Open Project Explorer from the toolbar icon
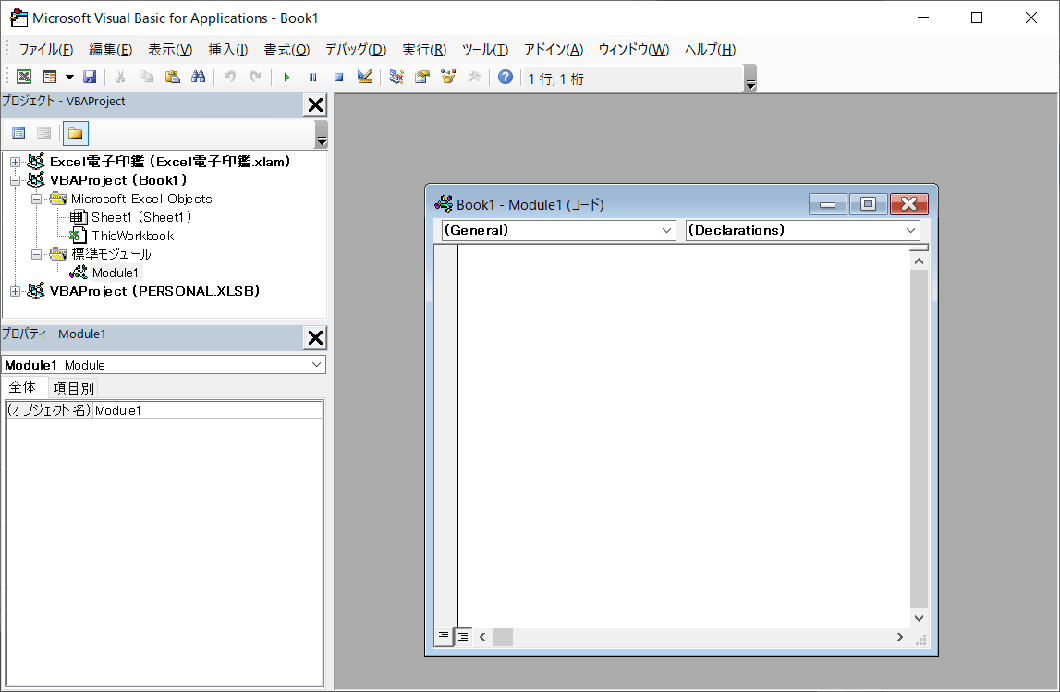Viewport: 1060px width, 692px height. pos(397,77)
